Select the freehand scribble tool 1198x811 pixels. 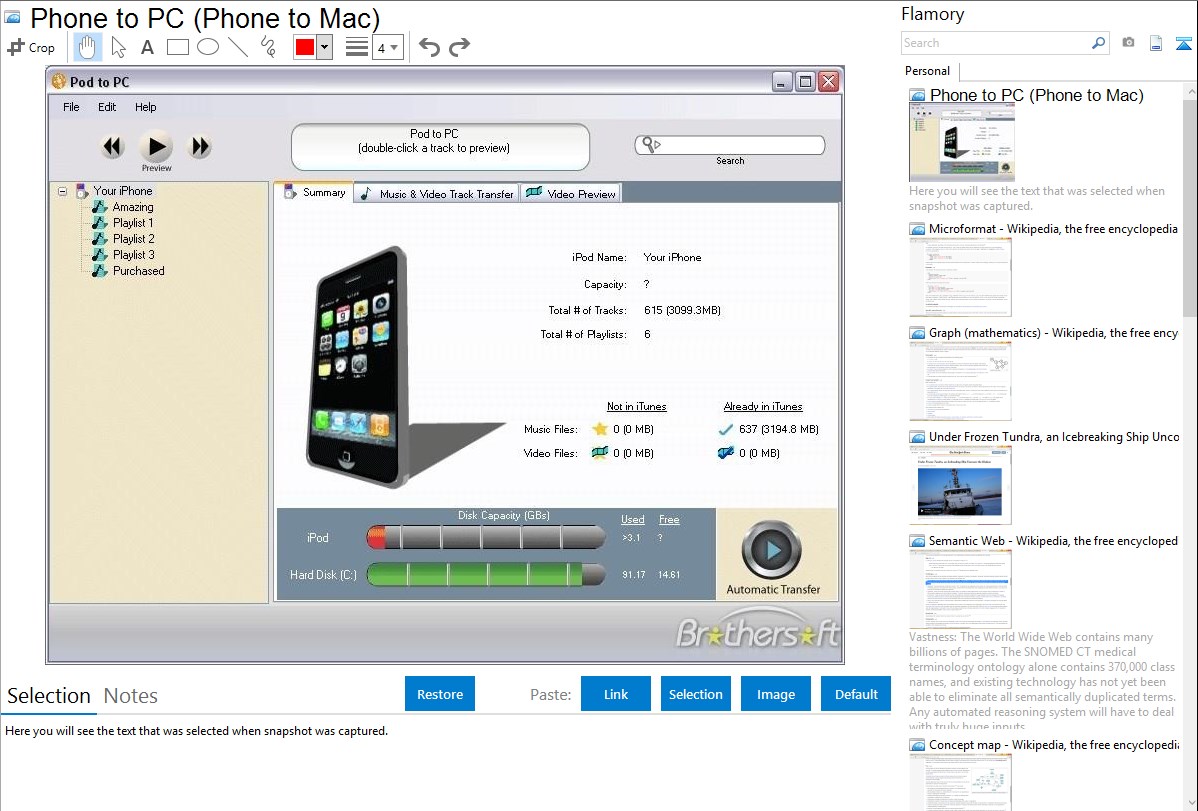click(x=268, y=47)
